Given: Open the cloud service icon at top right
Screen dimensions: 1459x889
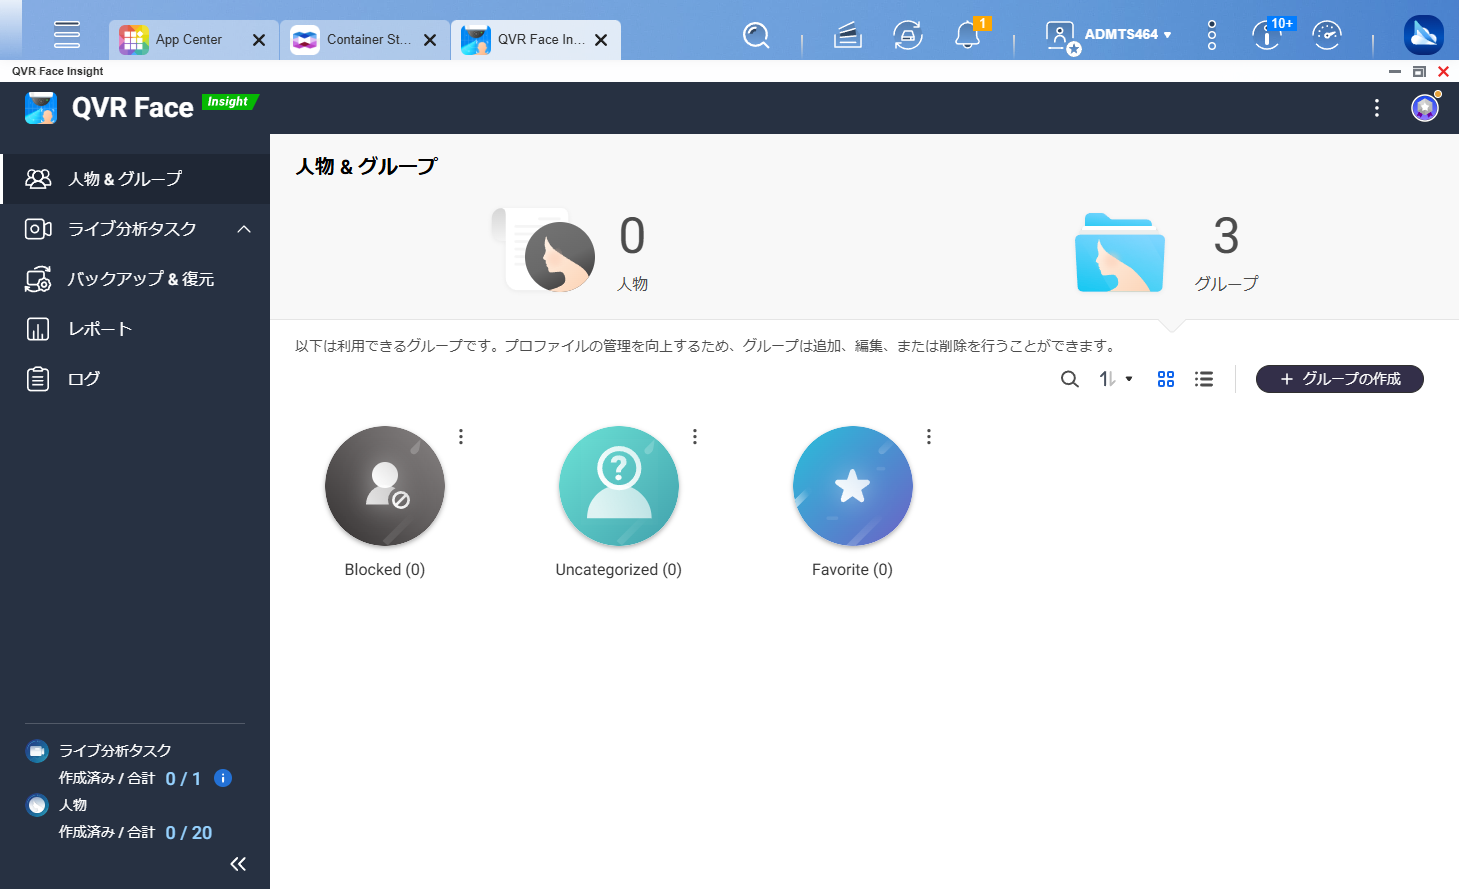Looking at the screenshot, I should click(1423, 35).
